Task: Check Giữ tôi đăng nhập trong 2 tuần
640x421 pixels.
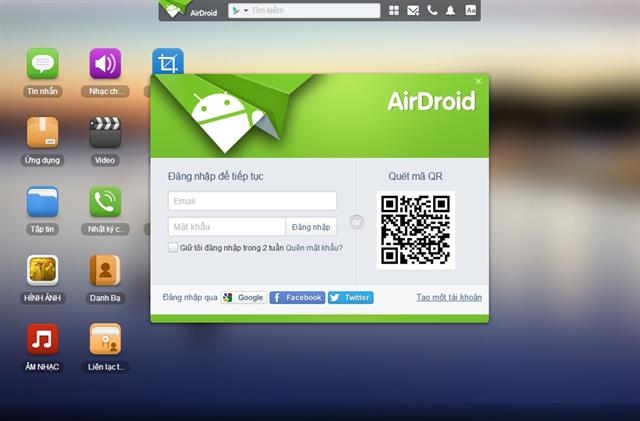Action: point(173,247)
